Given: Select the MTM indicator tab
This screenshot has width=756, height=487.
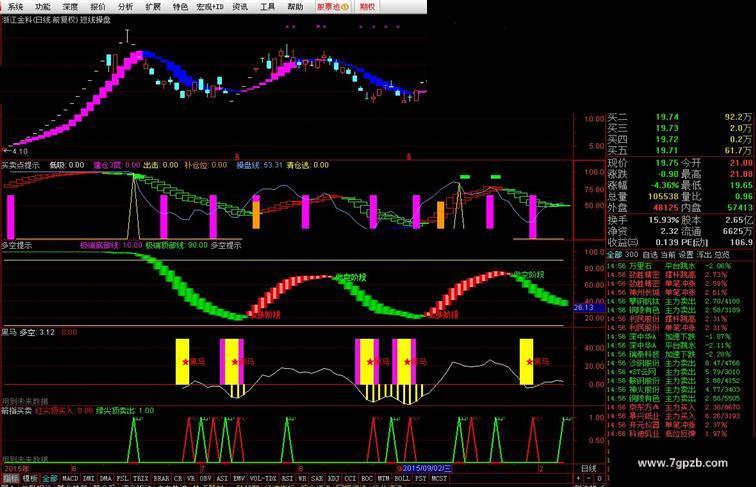Looking at the screenshot, I should [383, 479].
